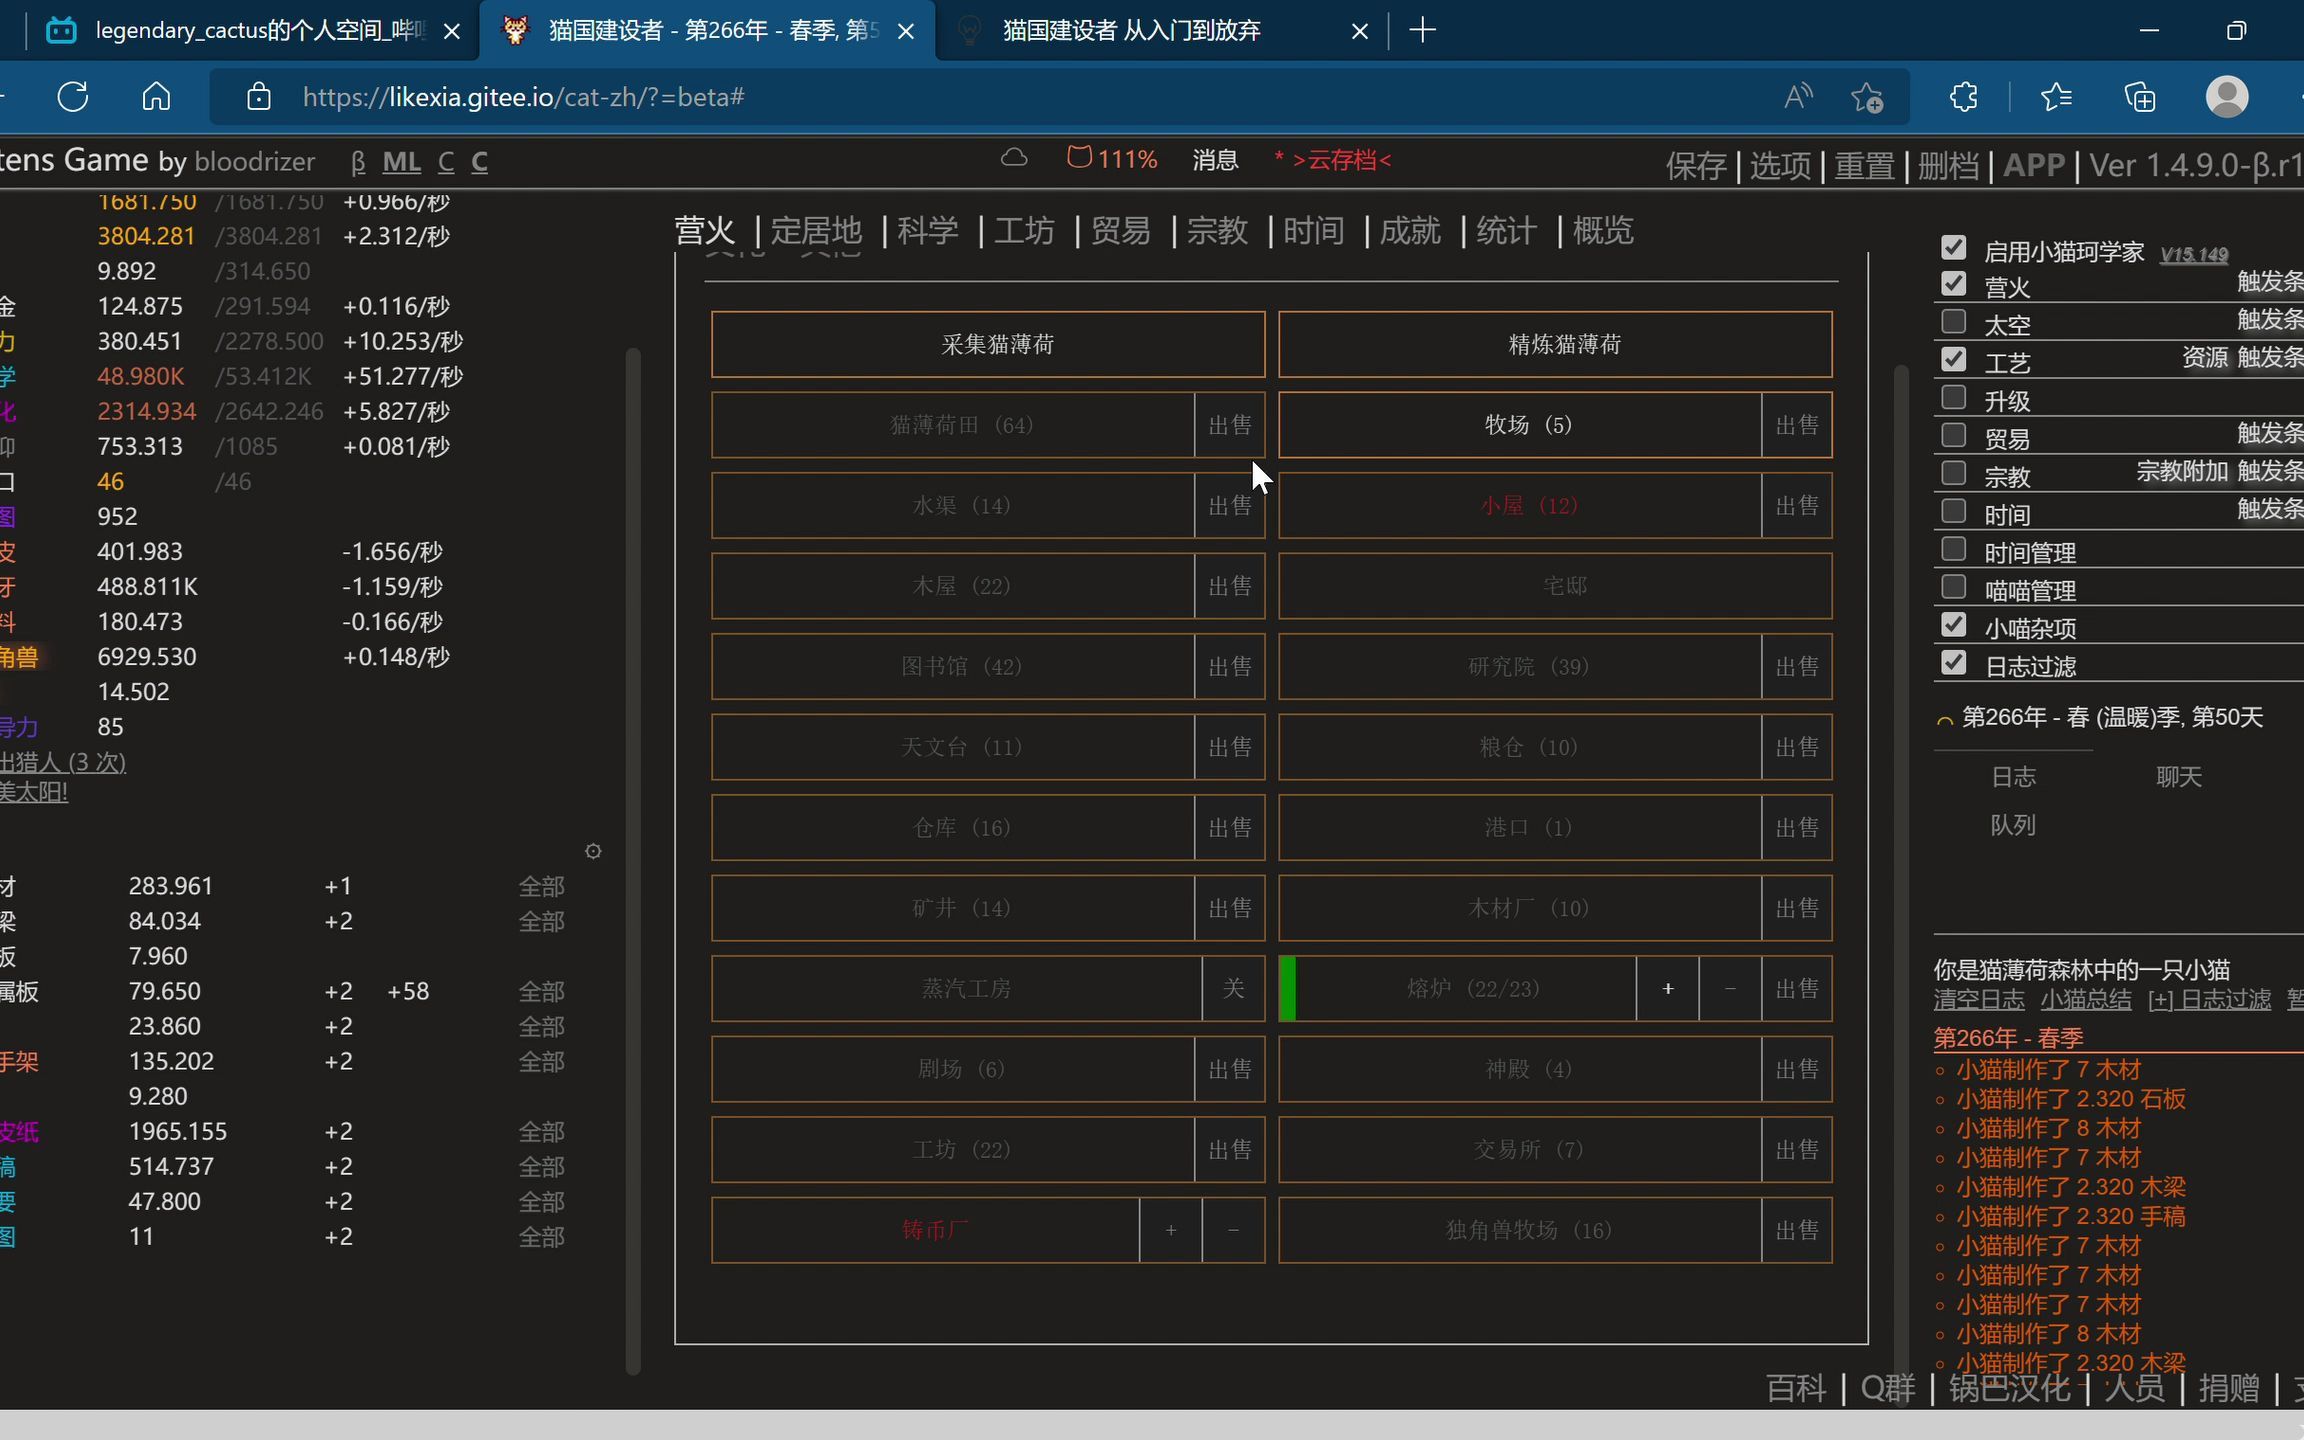Open resource settings gear icon
Viewport: 2304px width, 1440px height.
coord(593,851)
